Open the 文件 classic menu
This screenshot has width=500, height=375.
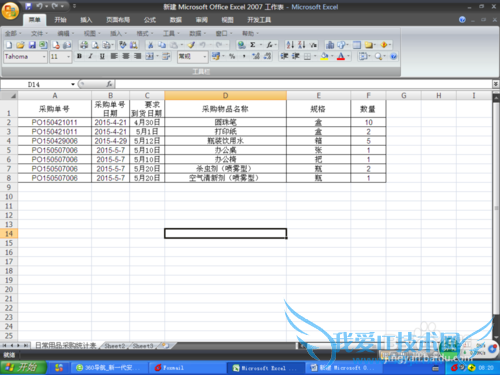click(39, 33)
